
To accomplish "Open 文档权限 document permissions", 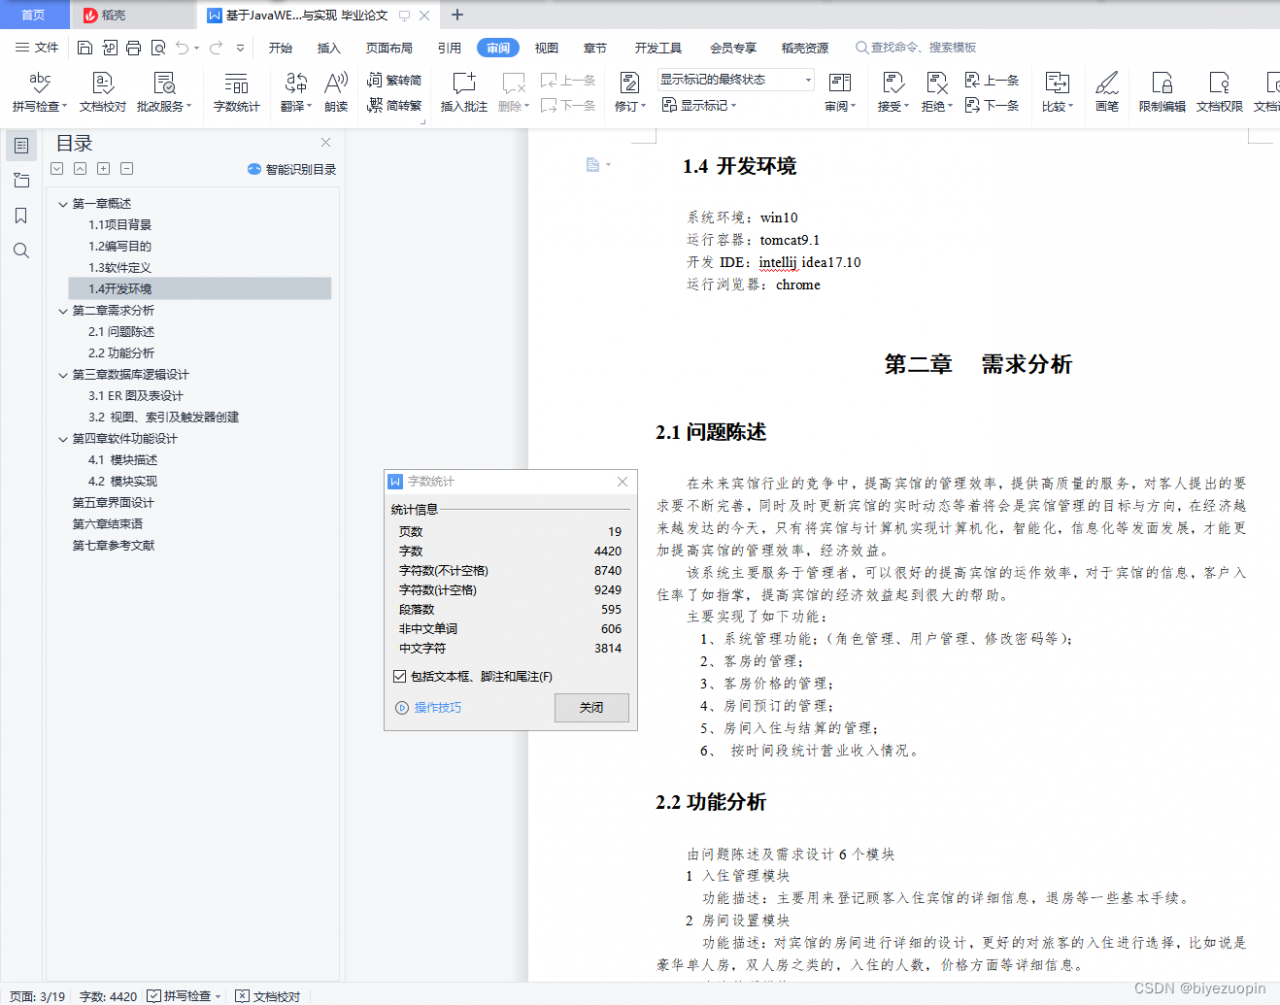I will coord(1219,90).
